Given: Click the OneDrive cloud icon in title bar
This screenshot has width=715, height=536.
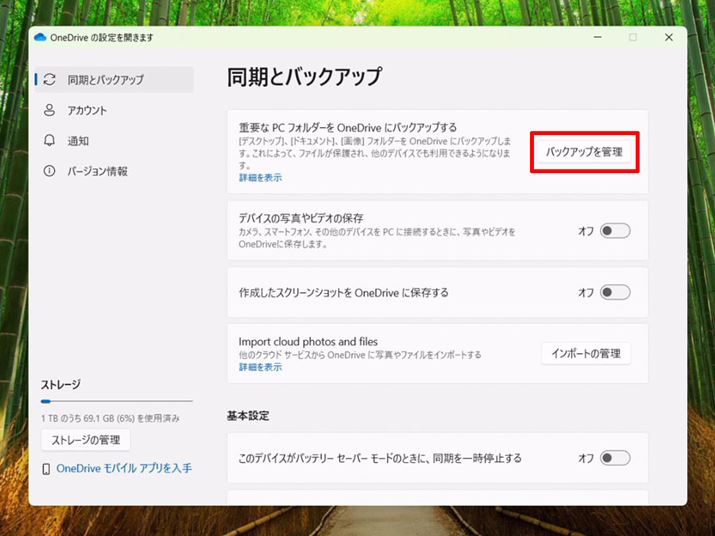Looking at the screenshot, I should pyautogui.click(x=40, y=37).
